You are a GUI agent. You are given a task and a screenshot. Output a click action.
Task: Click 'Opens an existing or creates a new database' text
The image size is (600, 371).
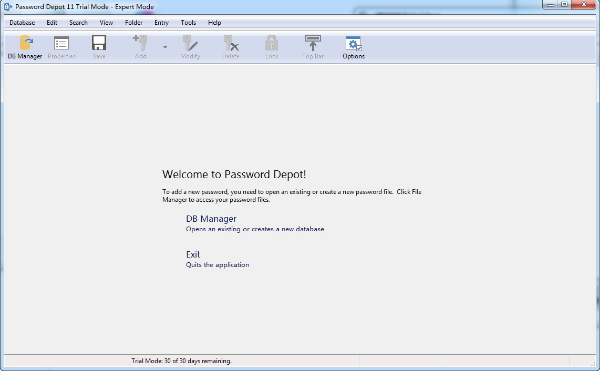pos(255,229)
